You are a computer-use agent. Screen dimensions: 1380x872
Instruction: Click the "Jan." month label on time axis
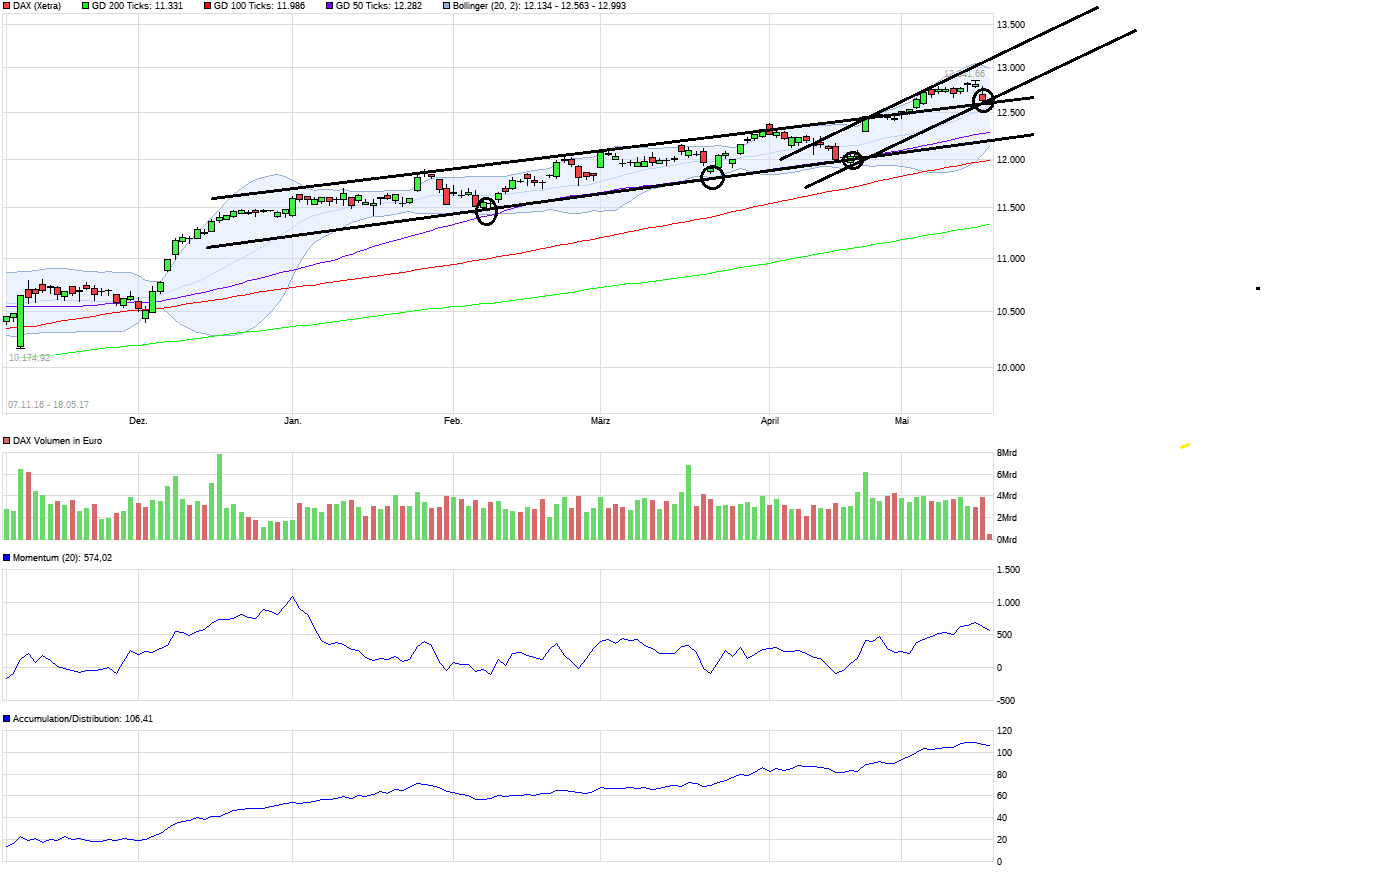(292, 421)
